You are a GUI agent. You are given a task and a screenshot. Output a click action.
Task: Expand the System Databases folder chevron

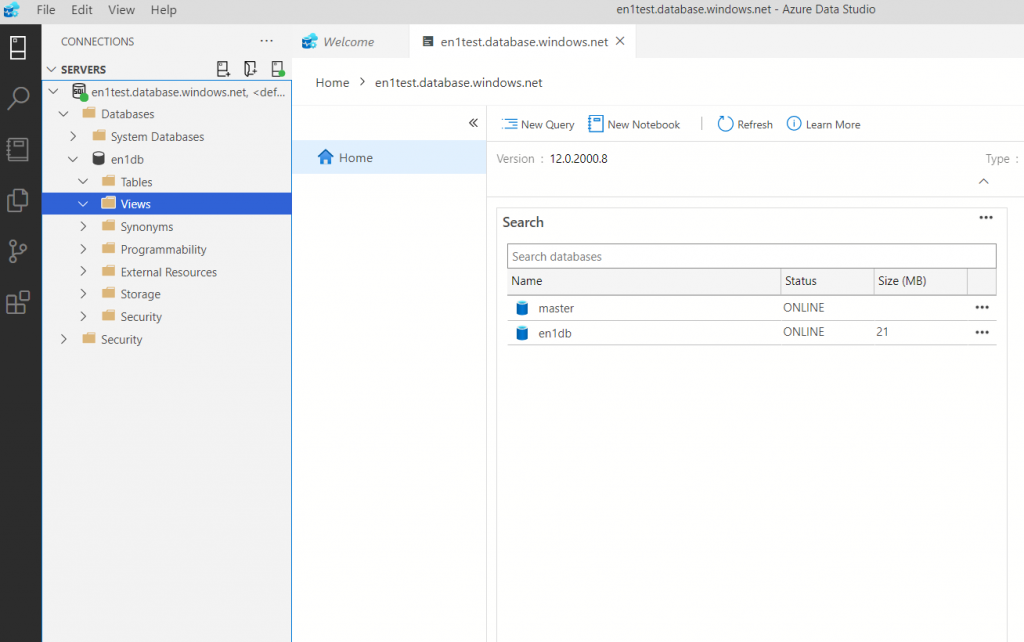click(73, 136)
